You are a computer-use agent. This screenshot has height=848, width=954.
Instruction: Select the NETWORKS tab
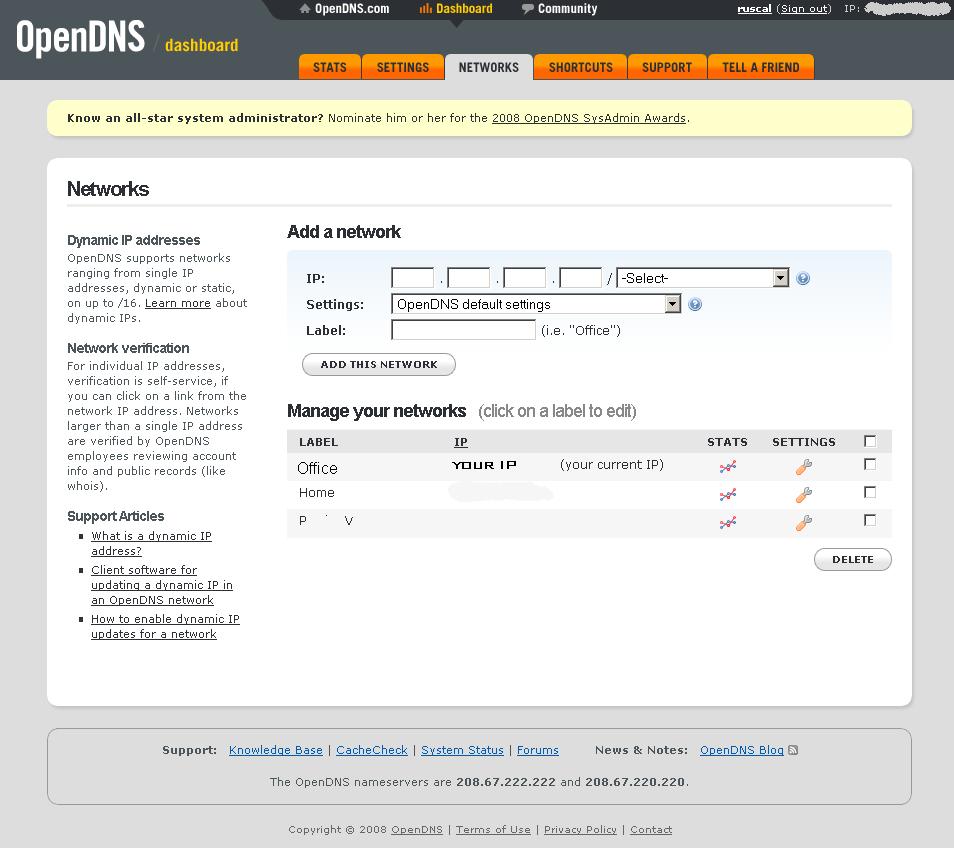[489, 67]
